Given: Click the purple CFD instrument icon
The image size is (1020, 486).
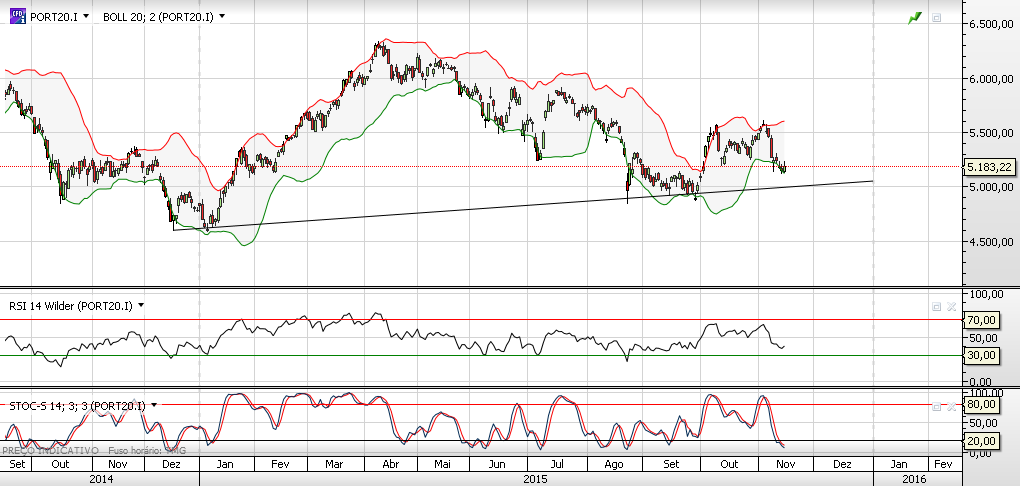Looking at the screenshot, I should [17, 17].
